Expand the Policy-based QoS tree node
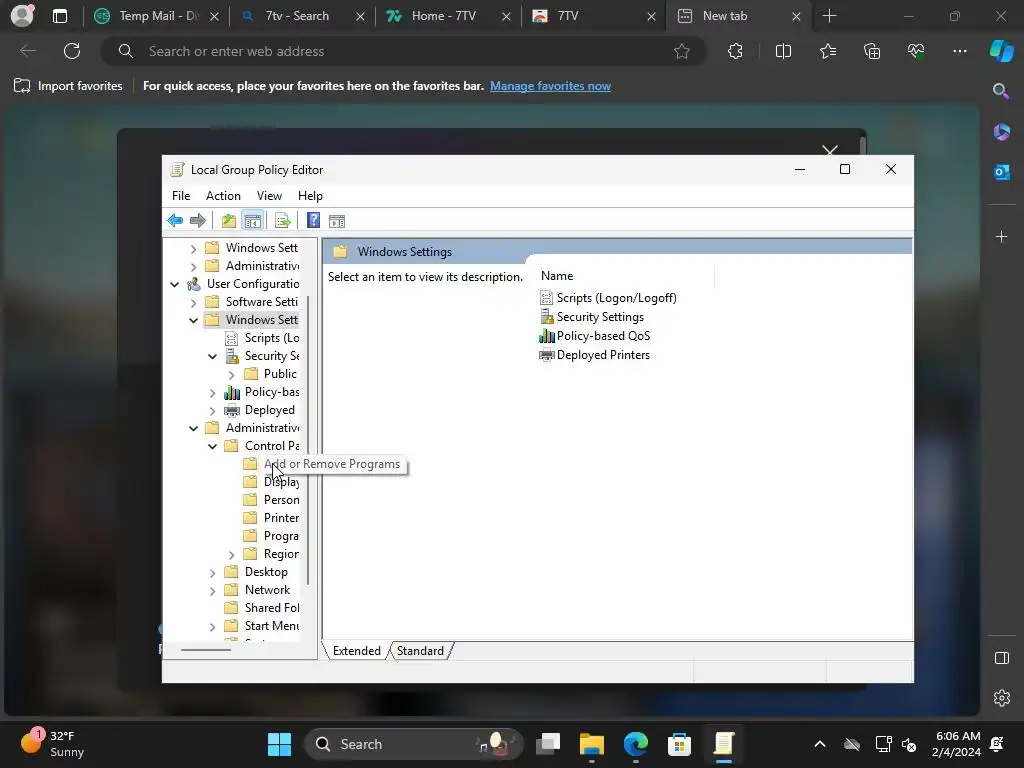Viewport: 1024px width, 768px height. [x=212, y=392]
